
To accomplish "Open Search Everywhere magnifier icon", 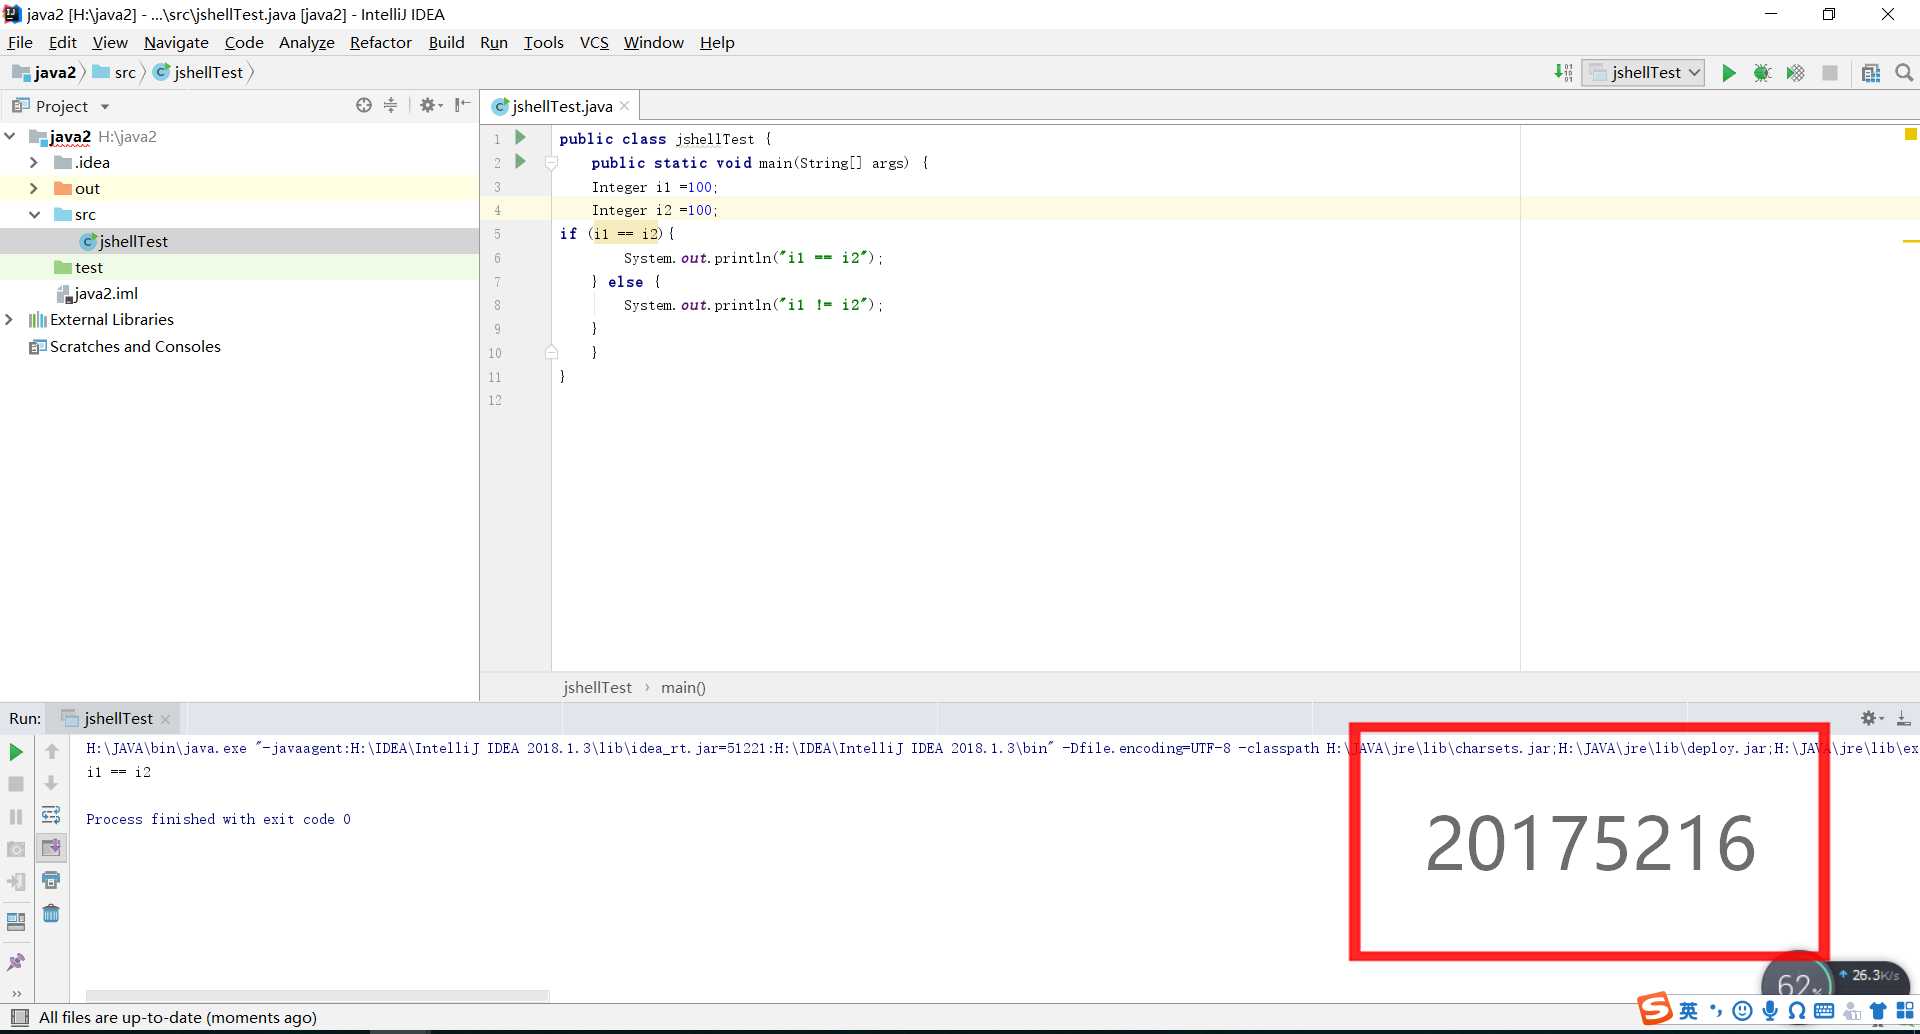I will (x=1904, y=72).
